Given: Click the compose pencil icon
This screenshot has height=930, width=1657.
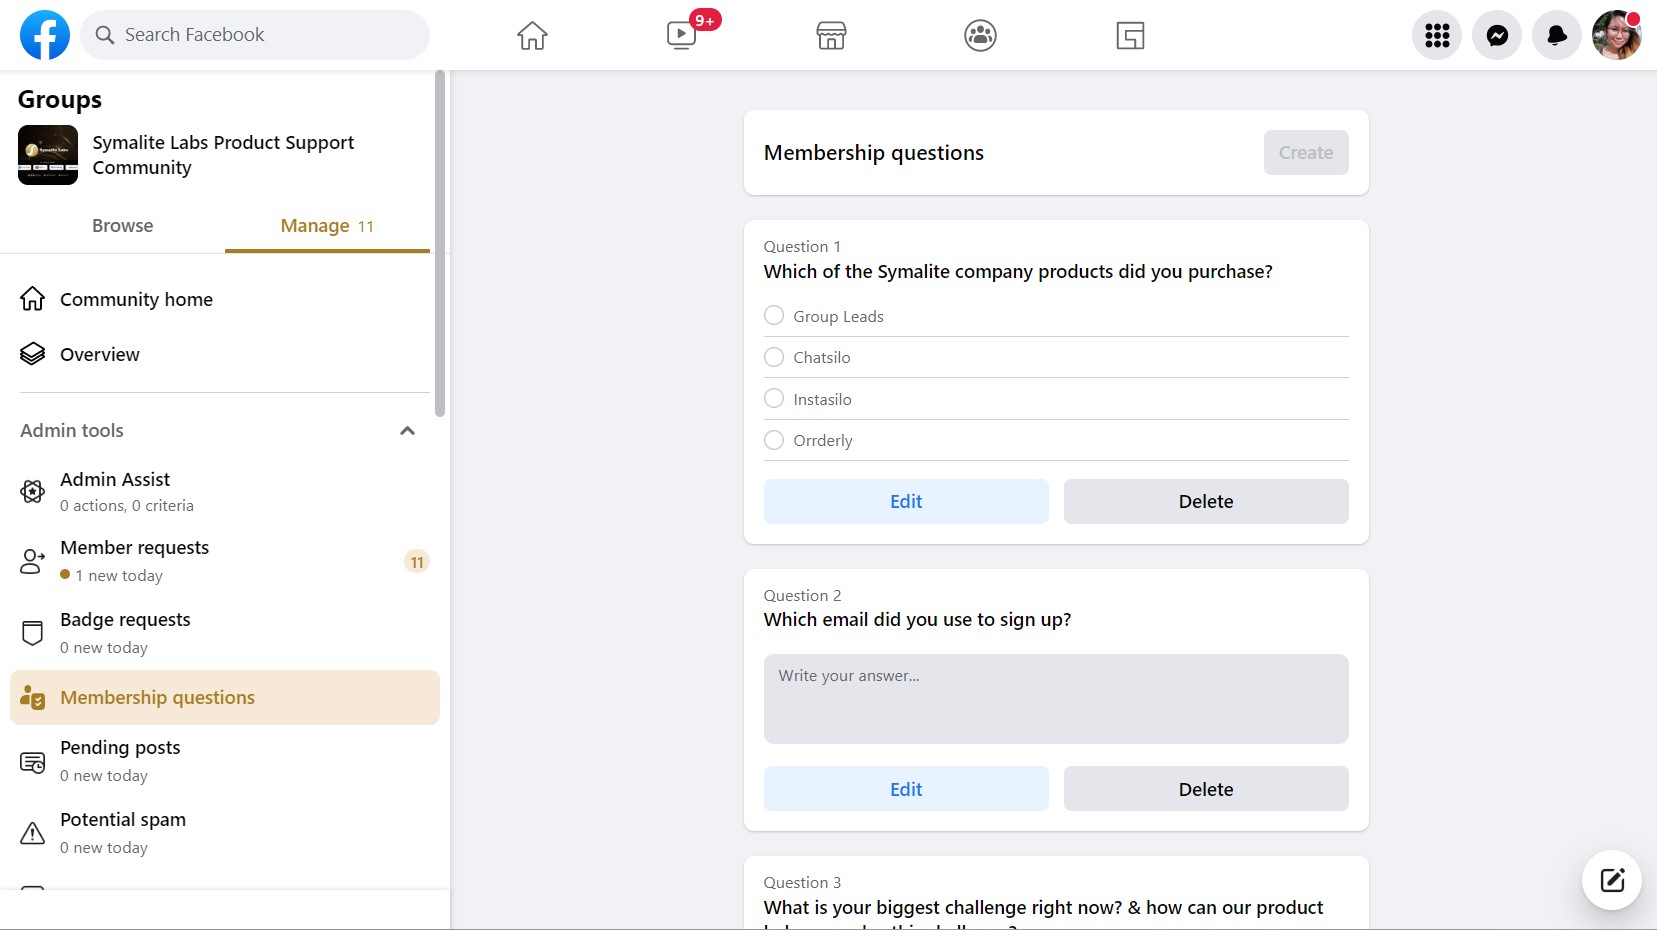Looking at the screenshot, I should pyautogui.click(x=1610, y=880).
